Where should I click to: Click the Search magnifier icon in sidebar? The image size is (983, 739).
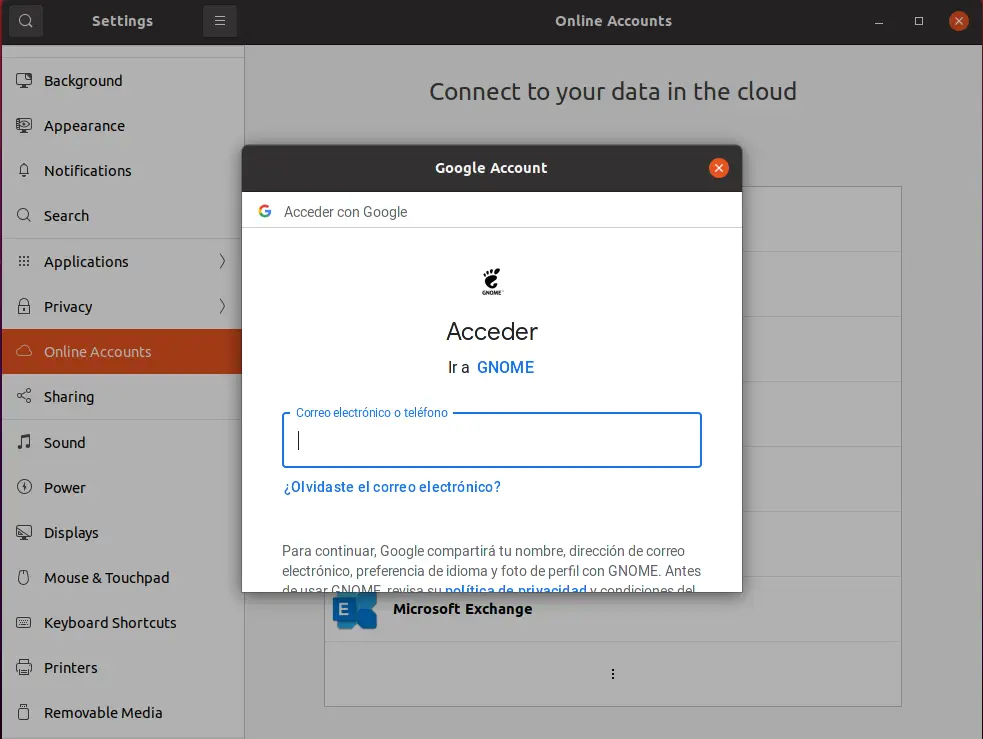click(24, 215)
